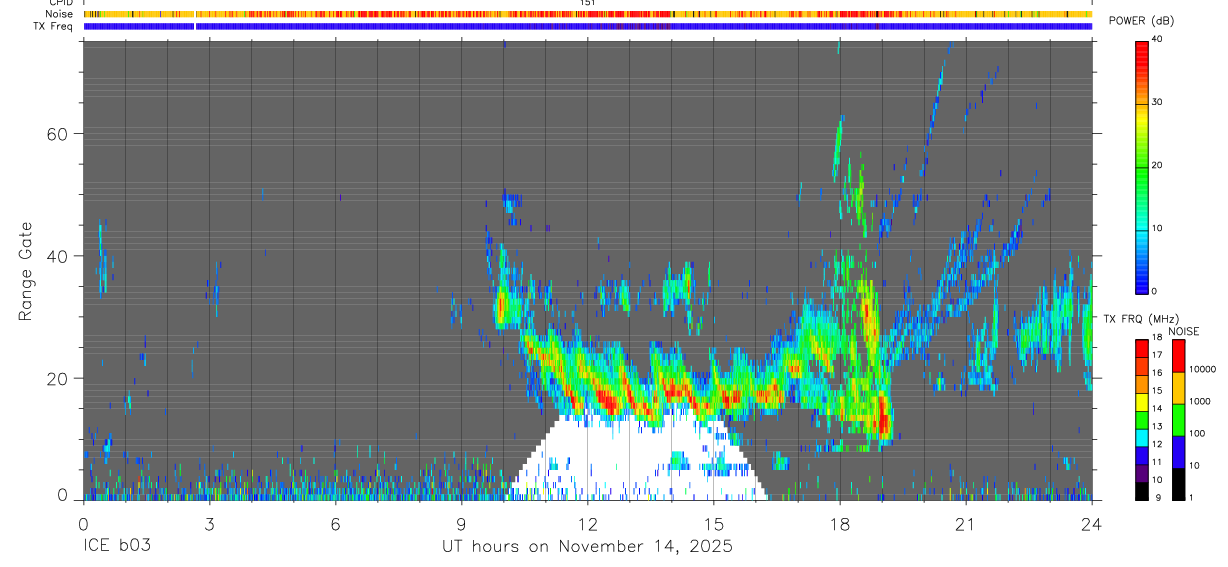Viewport: 1228px width, 567px height.
Task: Click the x-axis tick label '18'
Action: [x=840, y=524]
